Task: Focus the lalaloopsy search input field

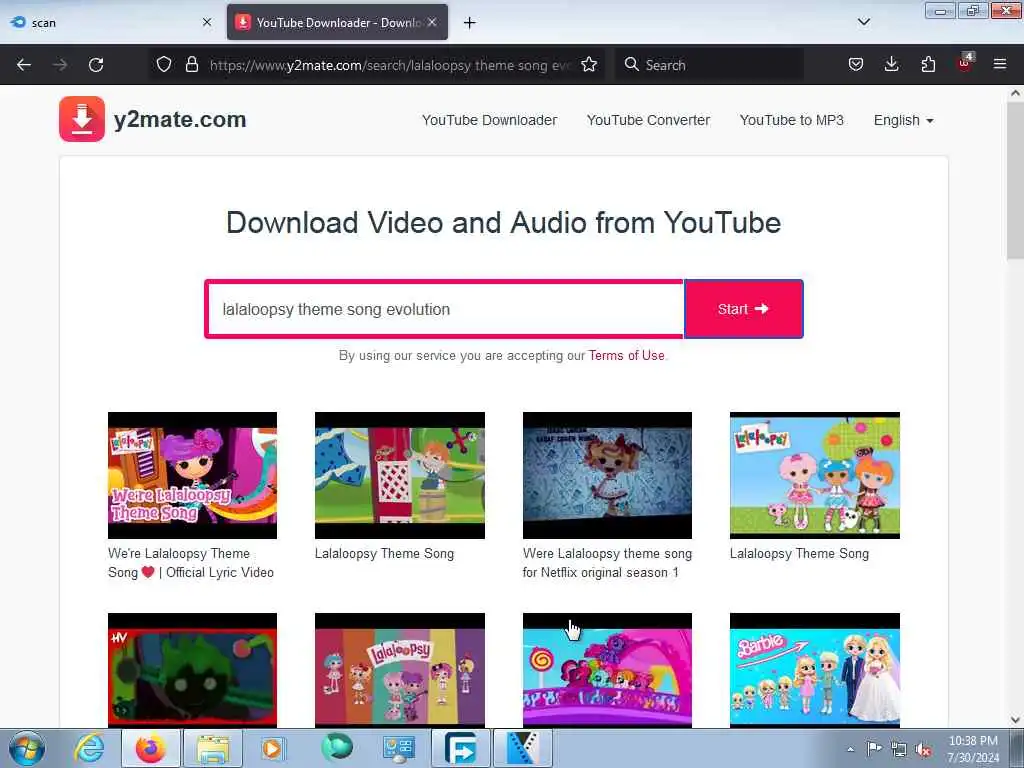Action: 445,309
